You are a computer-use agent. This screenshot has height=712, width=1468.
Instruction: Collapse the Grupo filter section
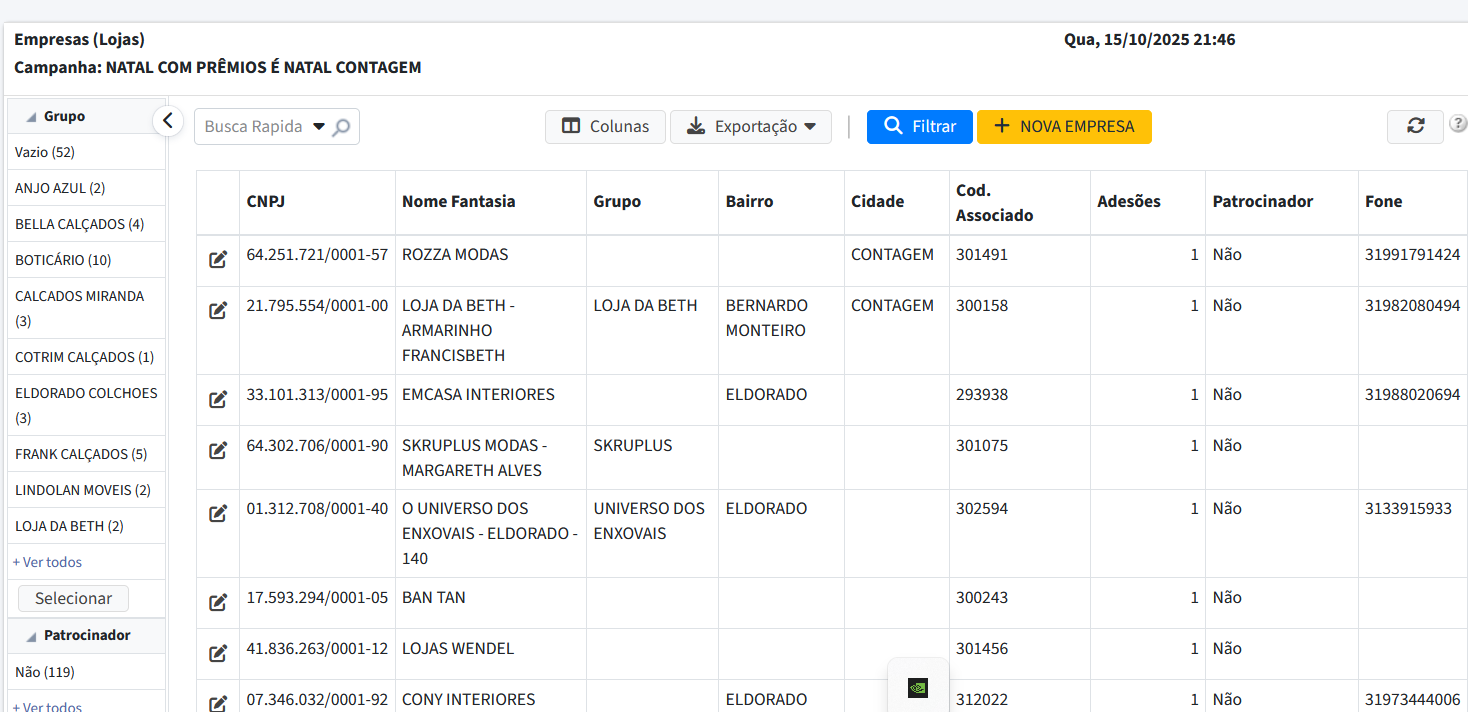pos(30,117)
